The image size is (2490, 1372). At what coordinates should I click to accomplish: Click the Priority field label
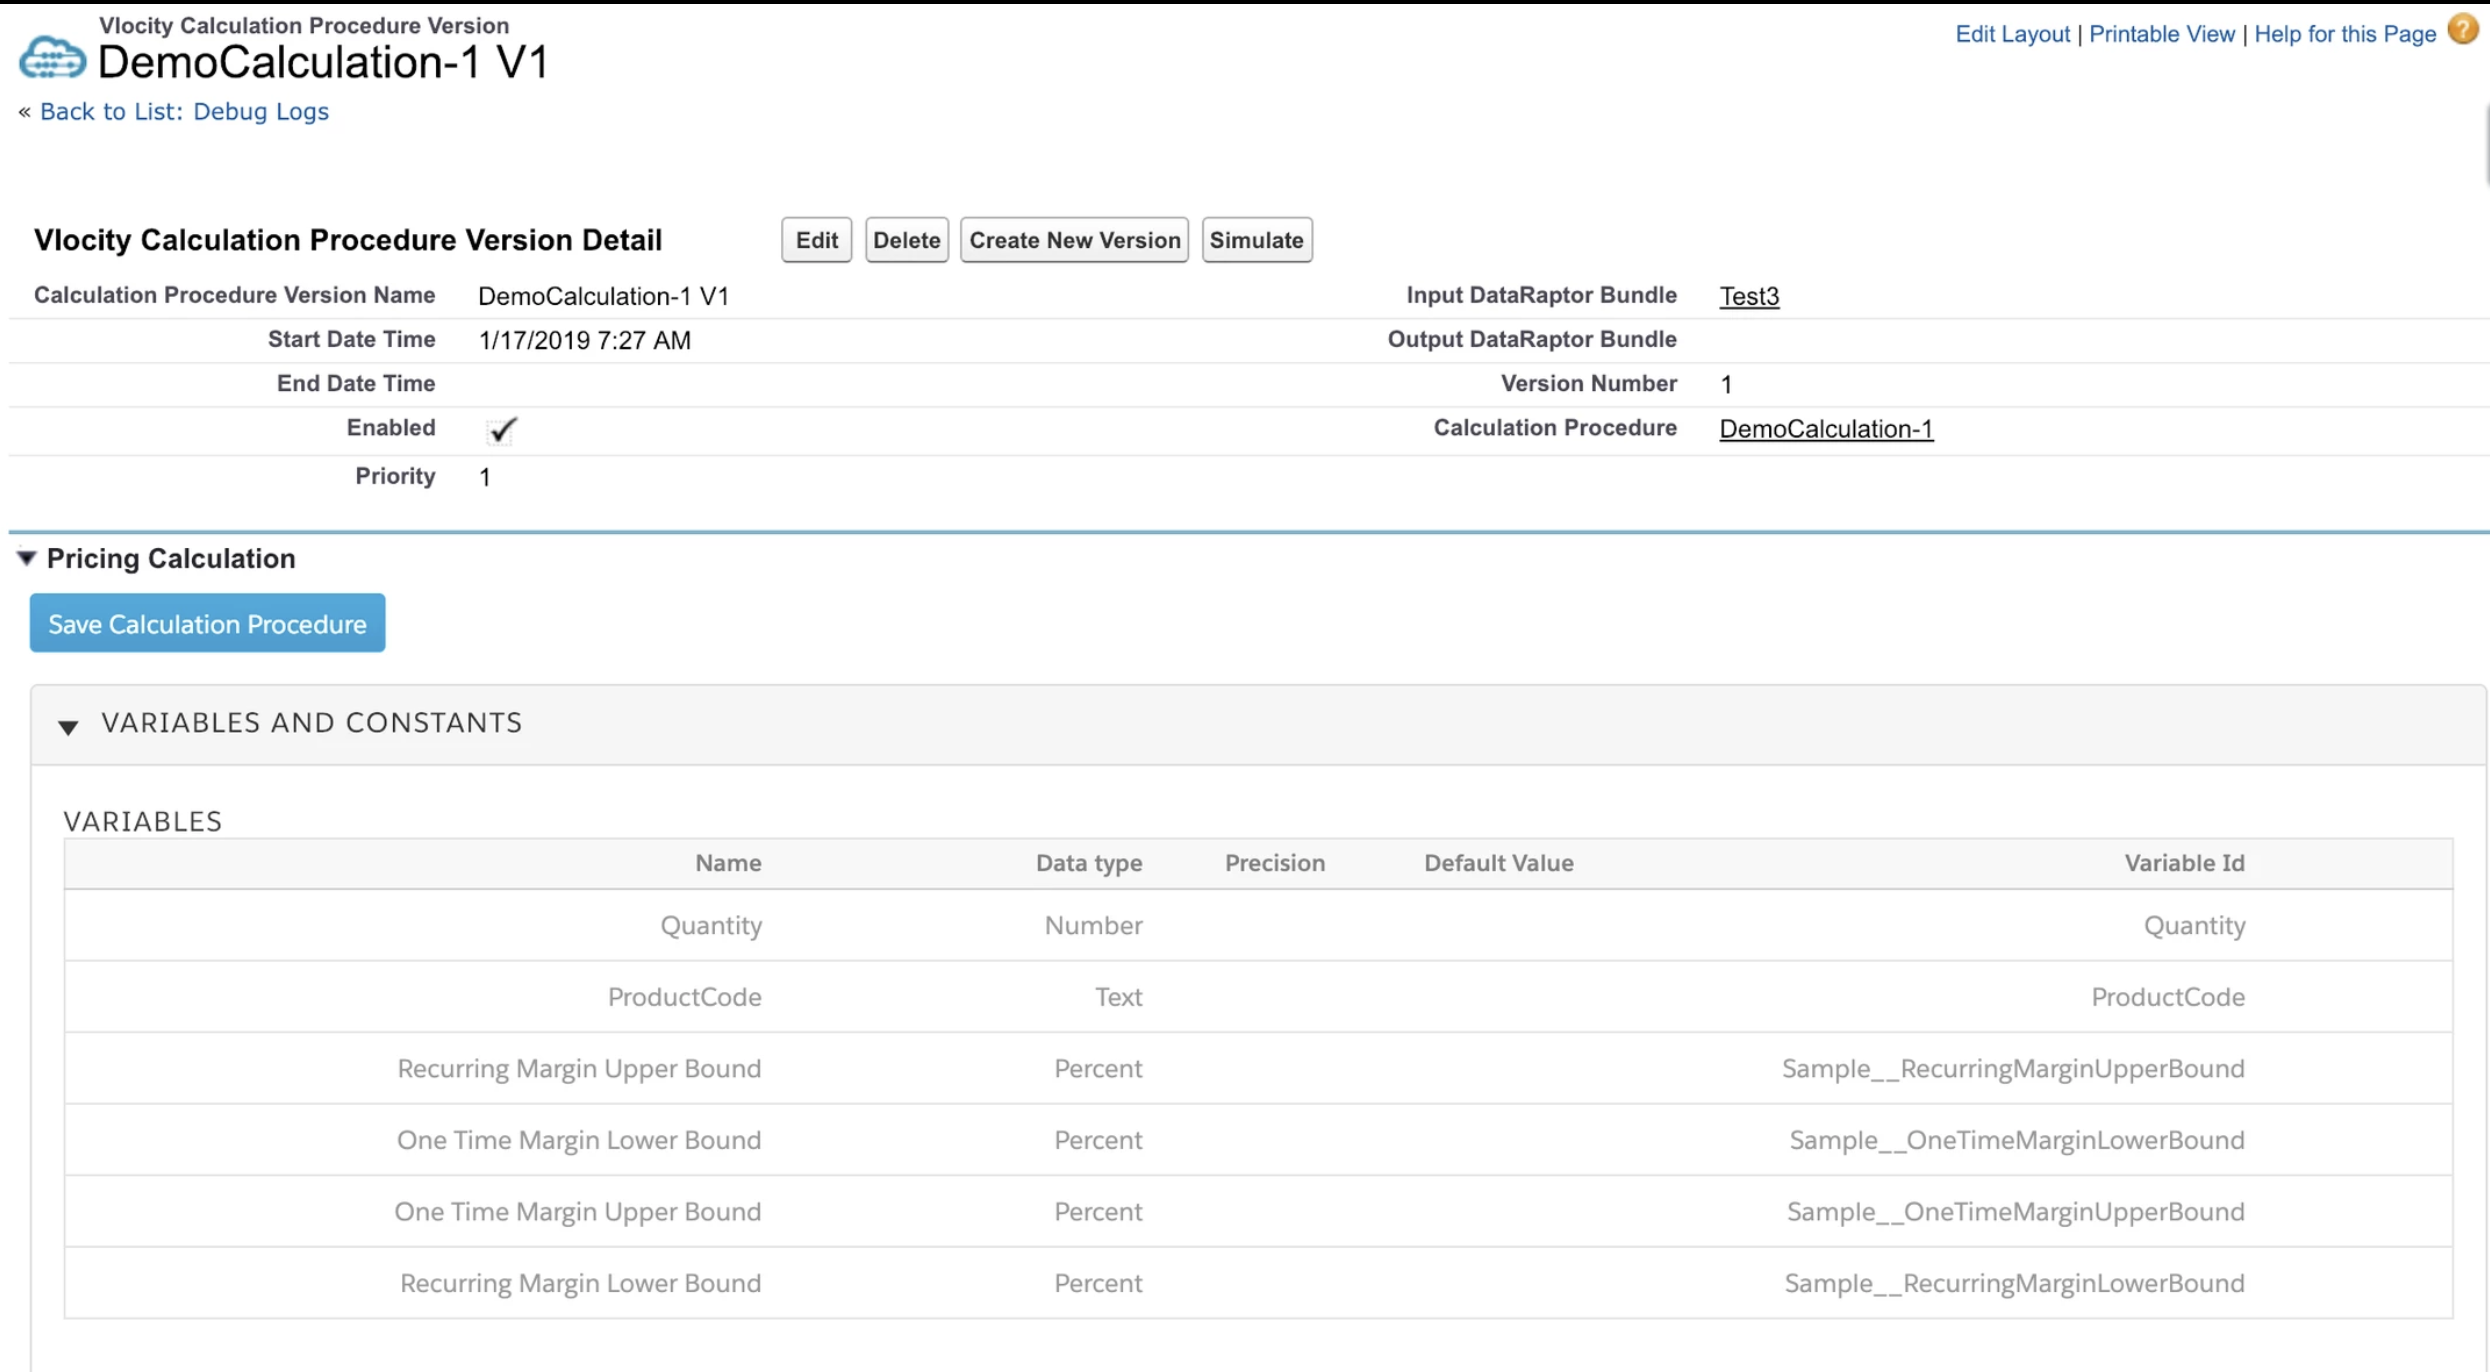pos(395,476)
